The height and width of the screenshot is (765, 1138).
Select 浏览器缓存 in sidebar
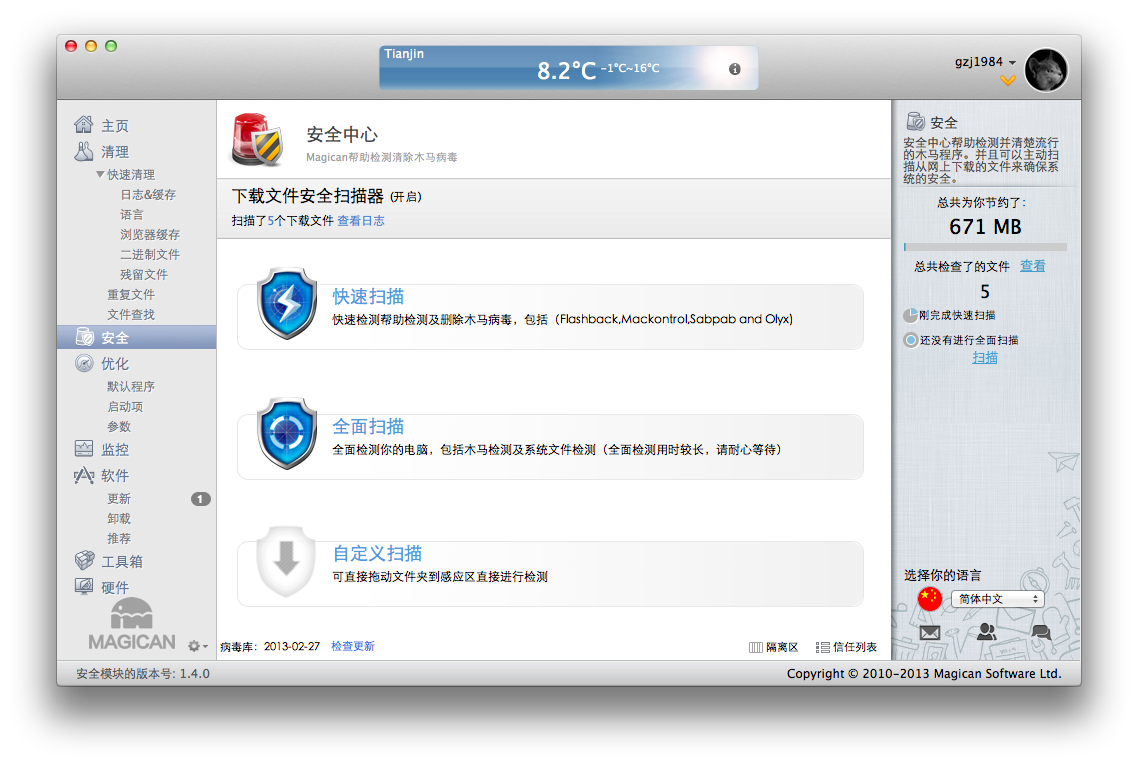click(150, 234)
